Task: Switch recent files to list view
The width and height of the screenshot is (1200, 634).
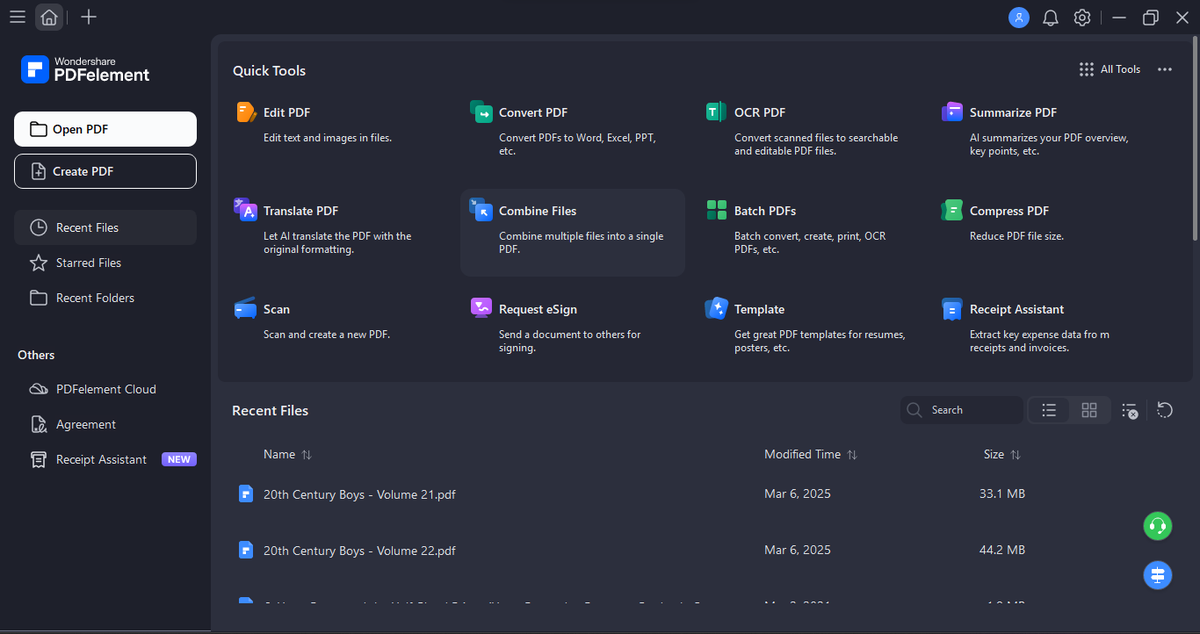Action: point(1049,410)
